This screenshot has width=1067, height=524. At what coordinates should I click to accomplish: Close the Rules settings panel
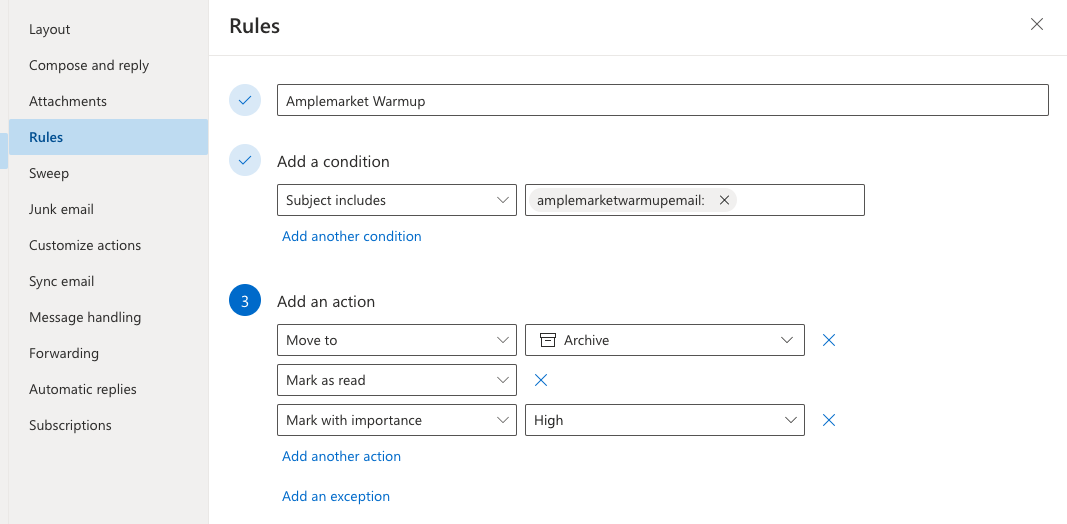[1037, 24]
